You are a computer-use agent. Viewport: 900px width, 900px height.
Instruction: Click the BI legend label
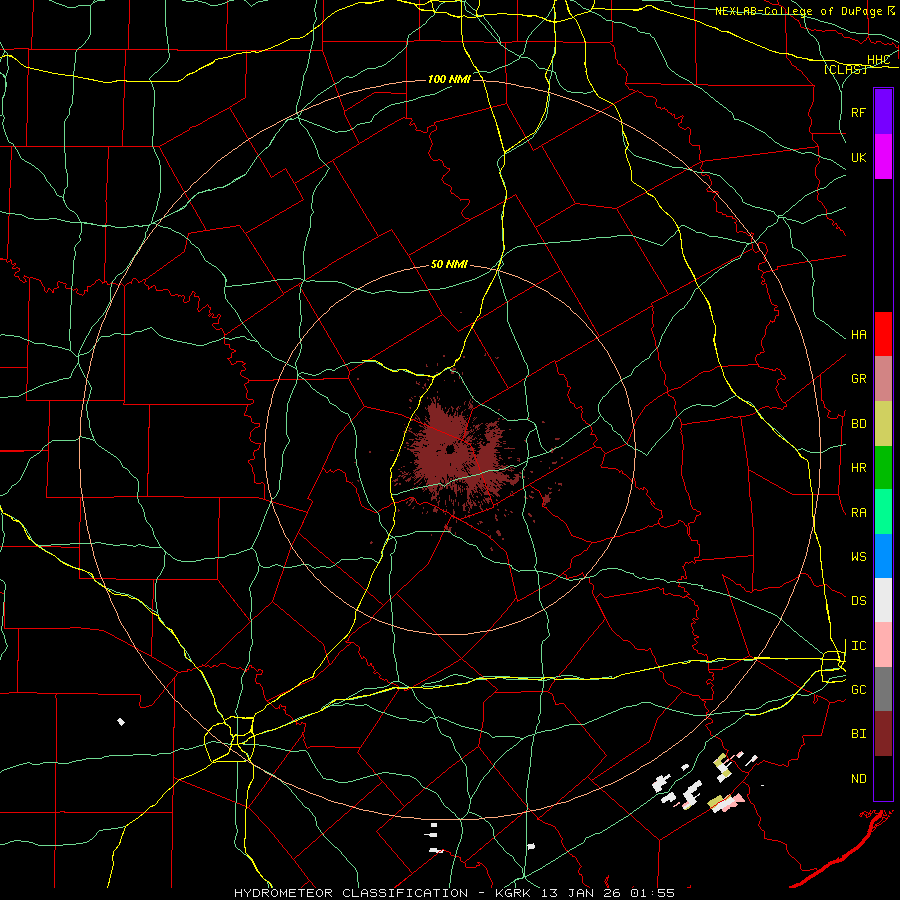(858, 734)
